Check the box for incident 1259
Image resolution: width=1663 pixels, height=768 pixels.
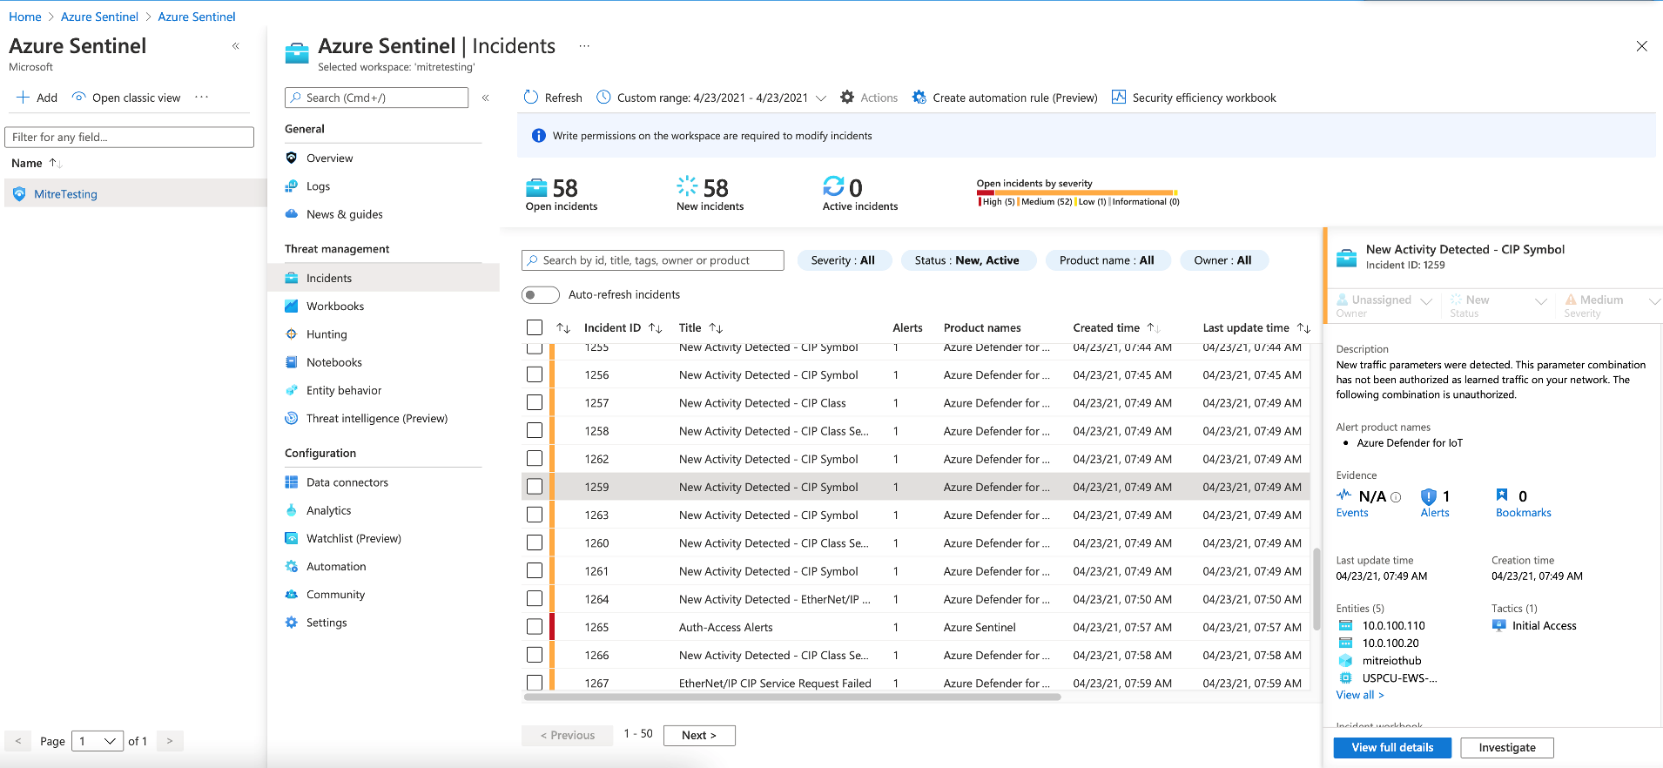tap(534, 487)
